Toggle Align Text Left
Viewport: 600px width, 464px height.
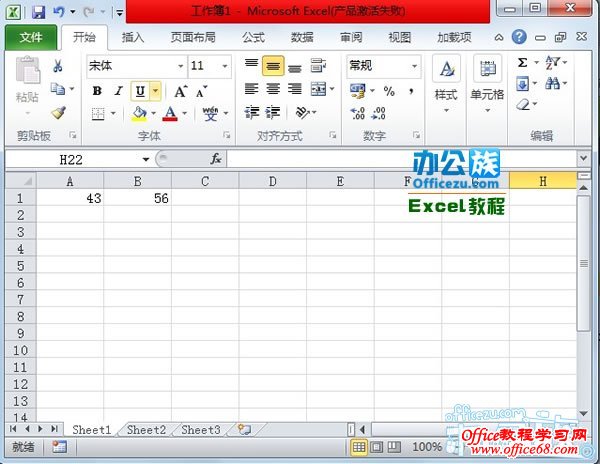[x=251, y=89]
